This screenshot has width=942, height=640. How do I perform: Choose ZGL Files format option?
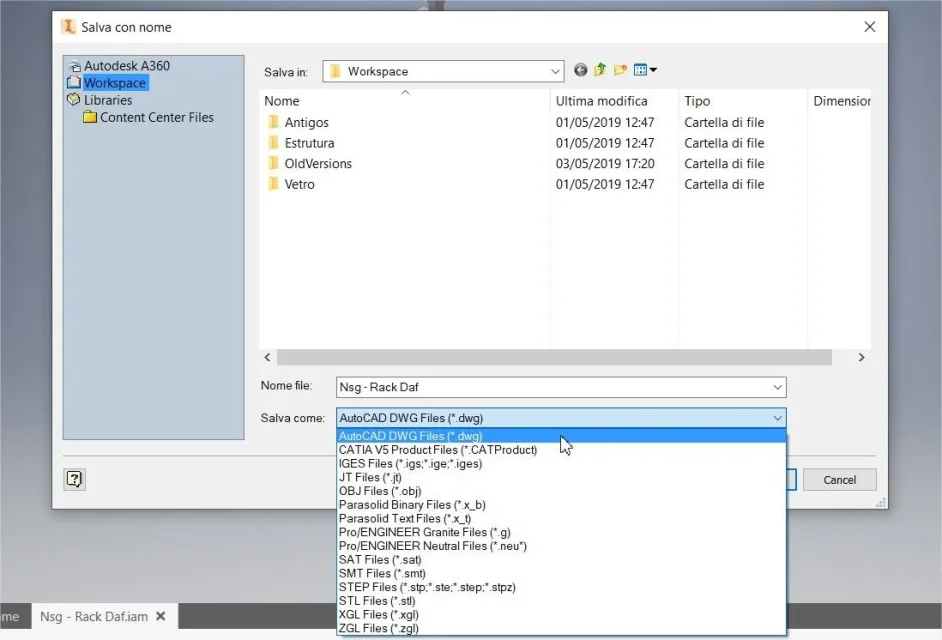(561, 629)
